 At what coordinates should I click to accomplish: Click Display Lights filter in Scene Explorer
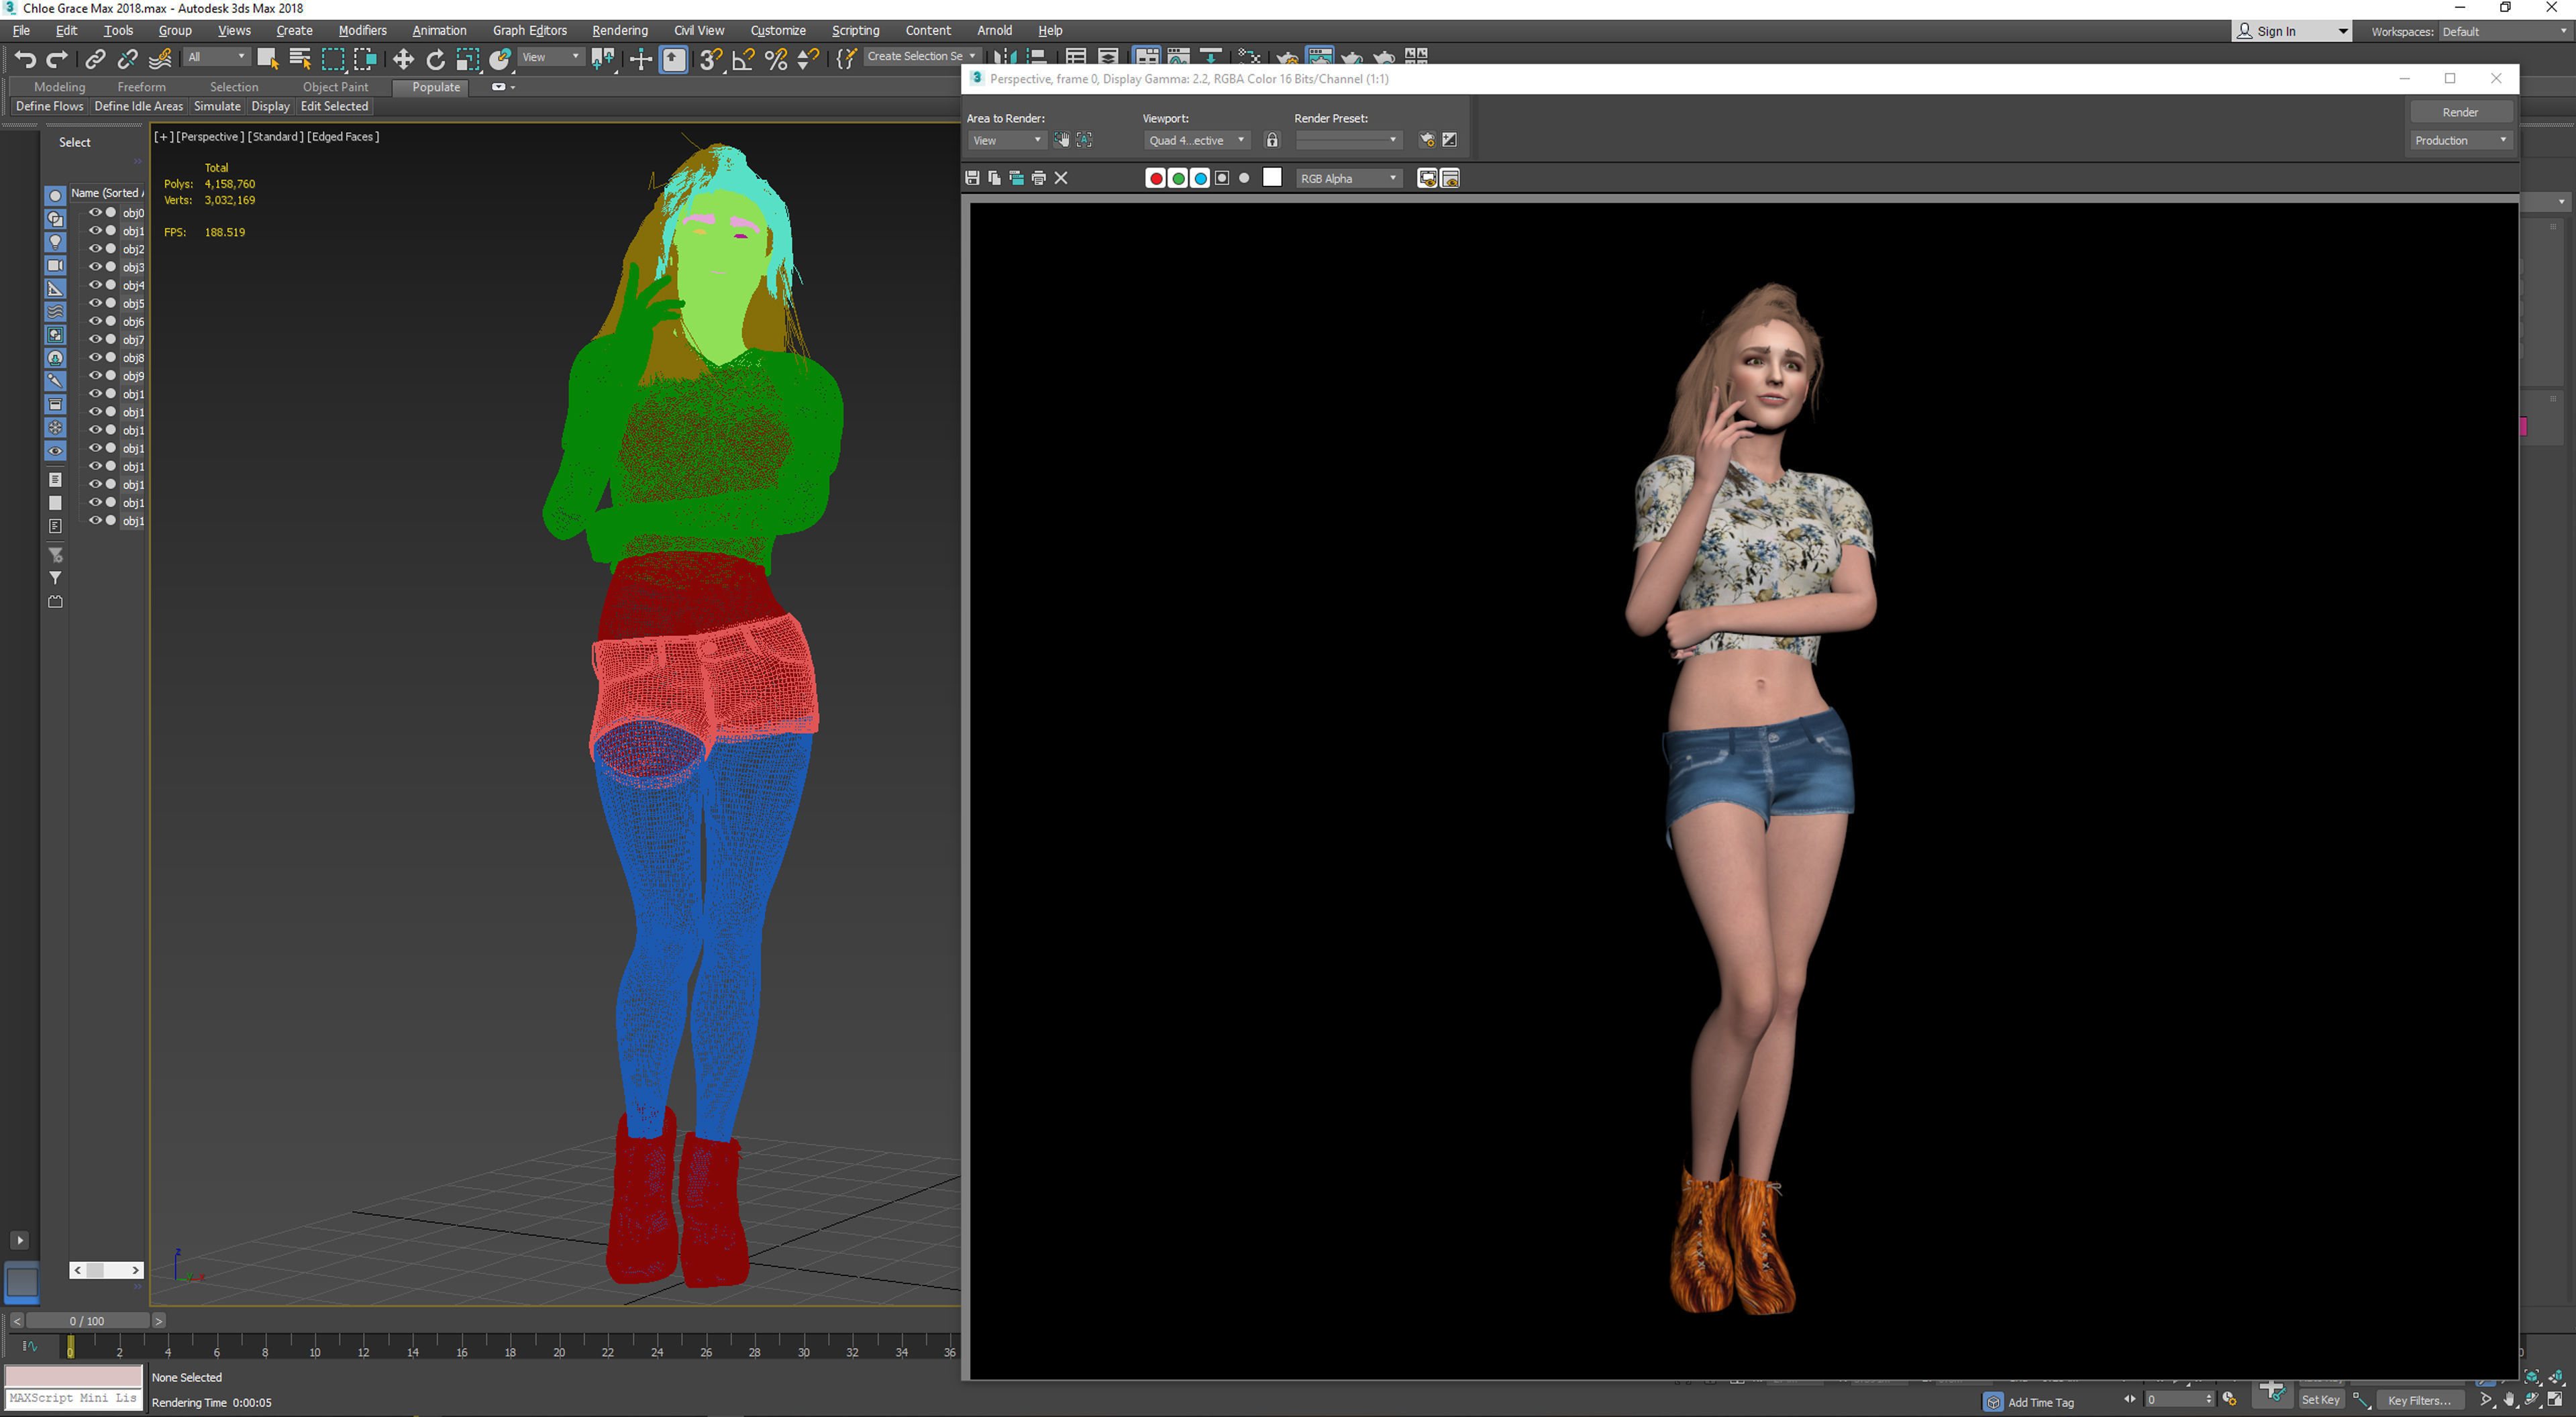[55, 242]
